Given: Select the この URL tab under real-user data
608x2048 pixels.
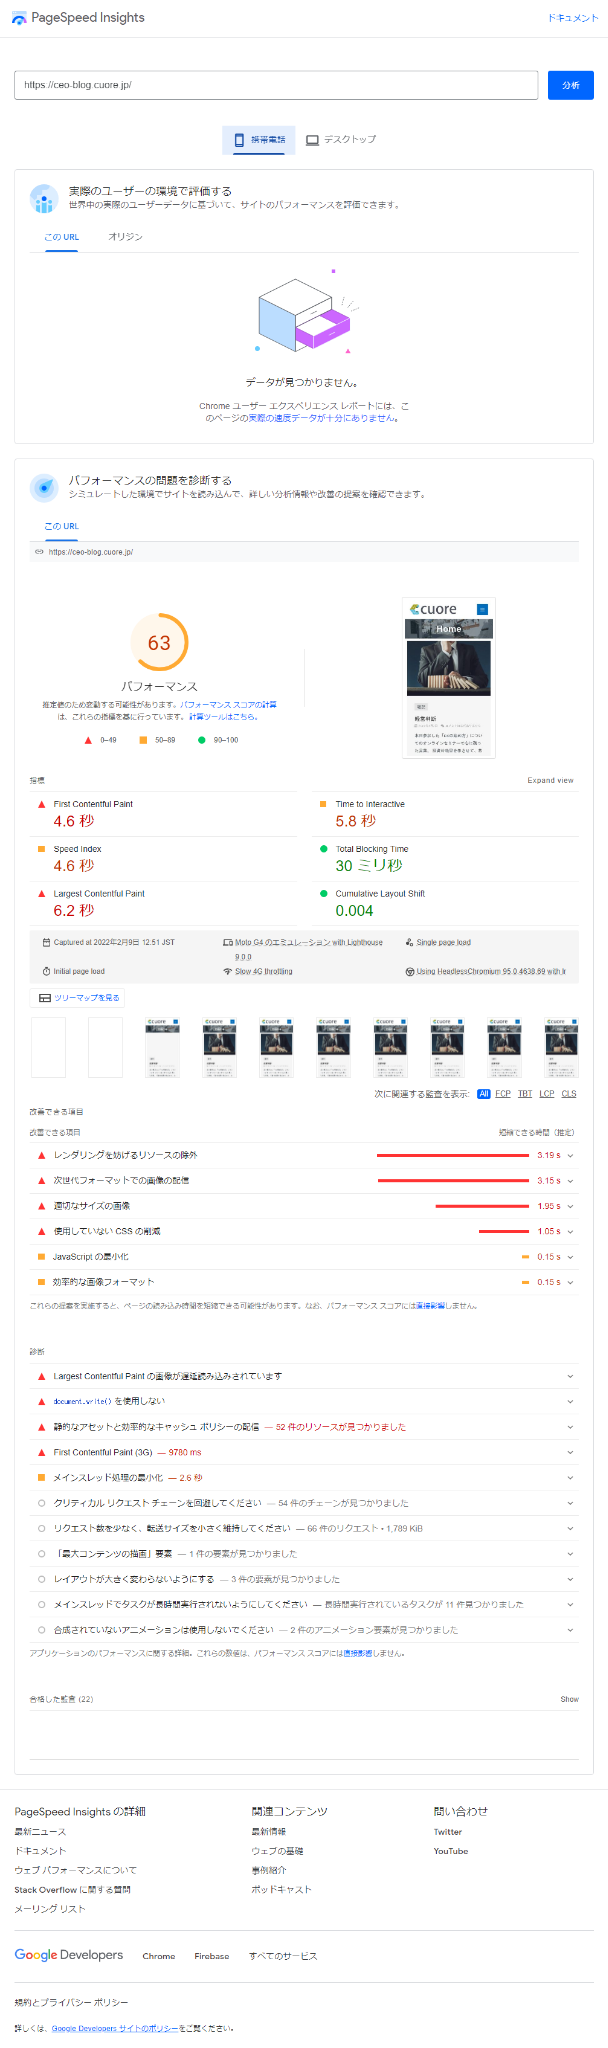Looking at the screenshot, I should point(61,237).
